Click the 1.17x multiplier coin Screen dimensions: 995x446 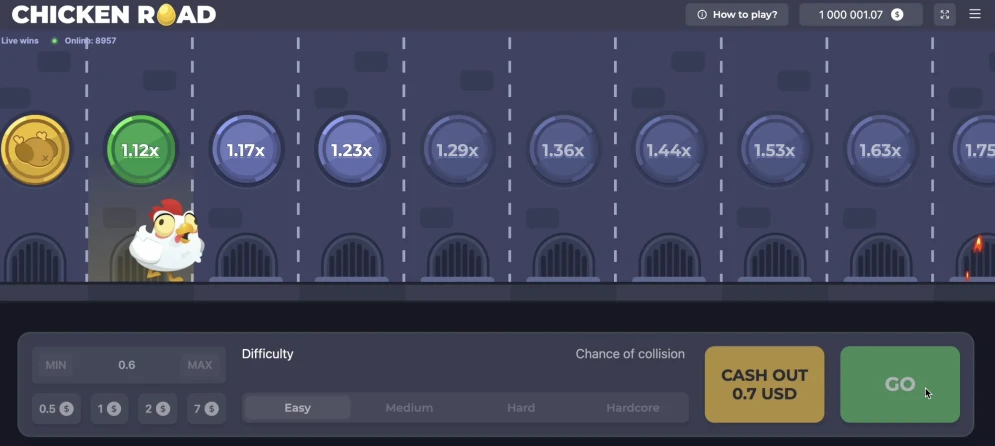pos(246,150)
